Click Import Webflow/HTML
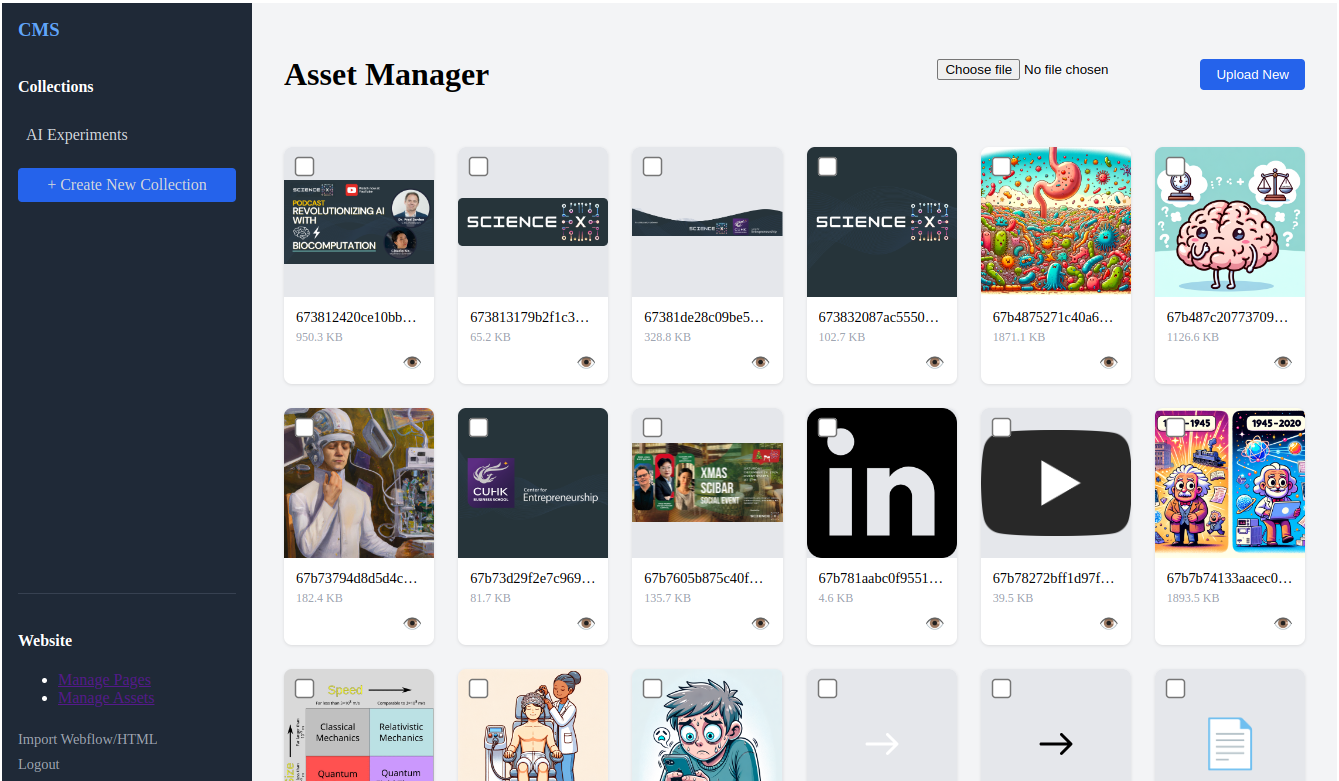The height and width of the screenshot is (781, 1339). click(88, 739)
